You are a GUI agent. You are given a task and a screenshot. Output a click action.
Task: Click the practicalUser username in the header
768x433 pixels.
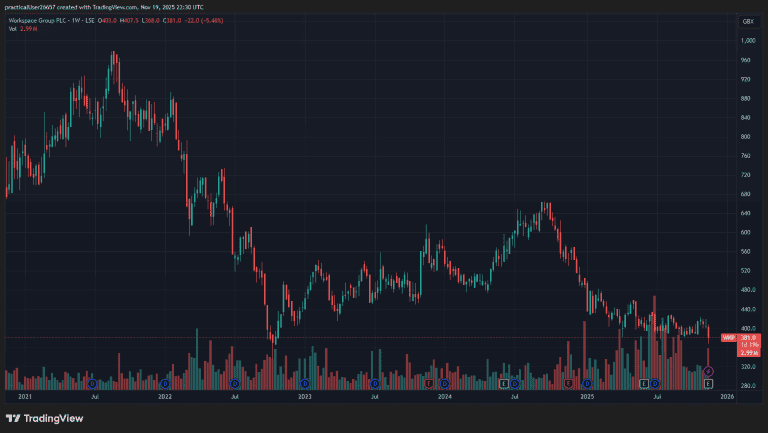tap(32, 7)
